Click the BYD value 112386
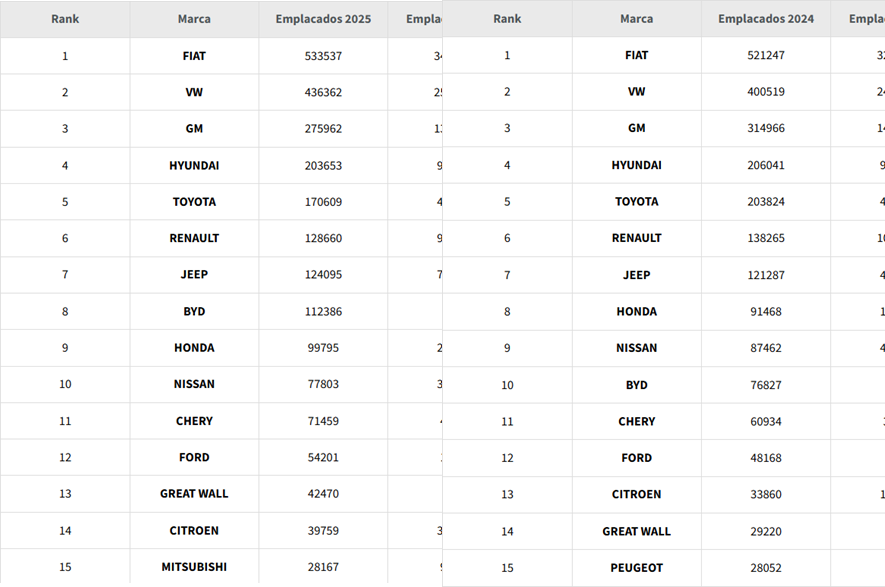Viewport: 885px width, 587px height. pyautogui.click(x=323, y=312)
